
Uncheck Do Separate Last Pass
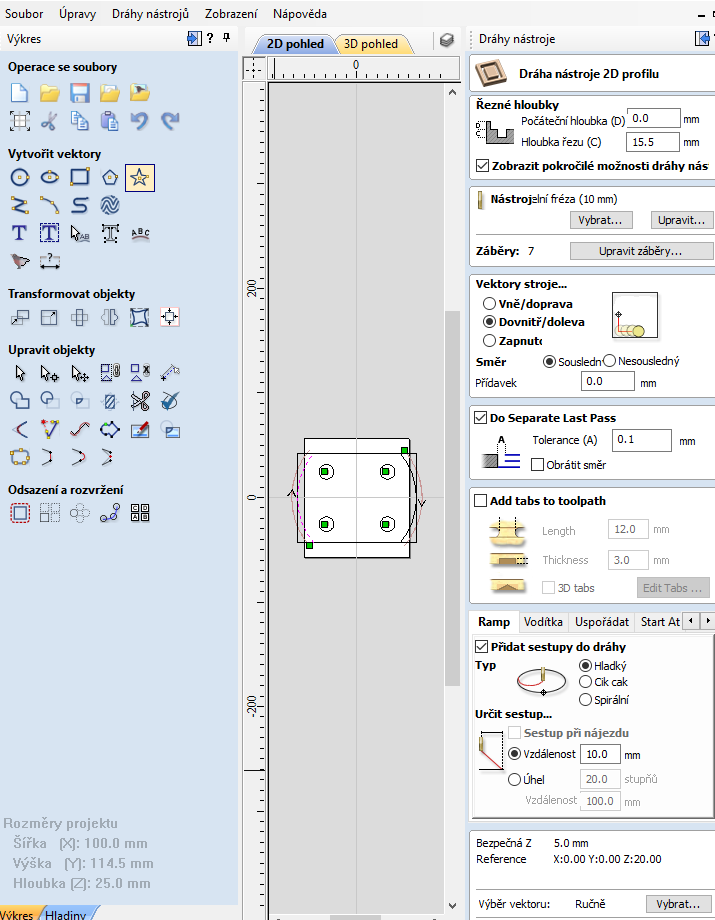(481, 418)
